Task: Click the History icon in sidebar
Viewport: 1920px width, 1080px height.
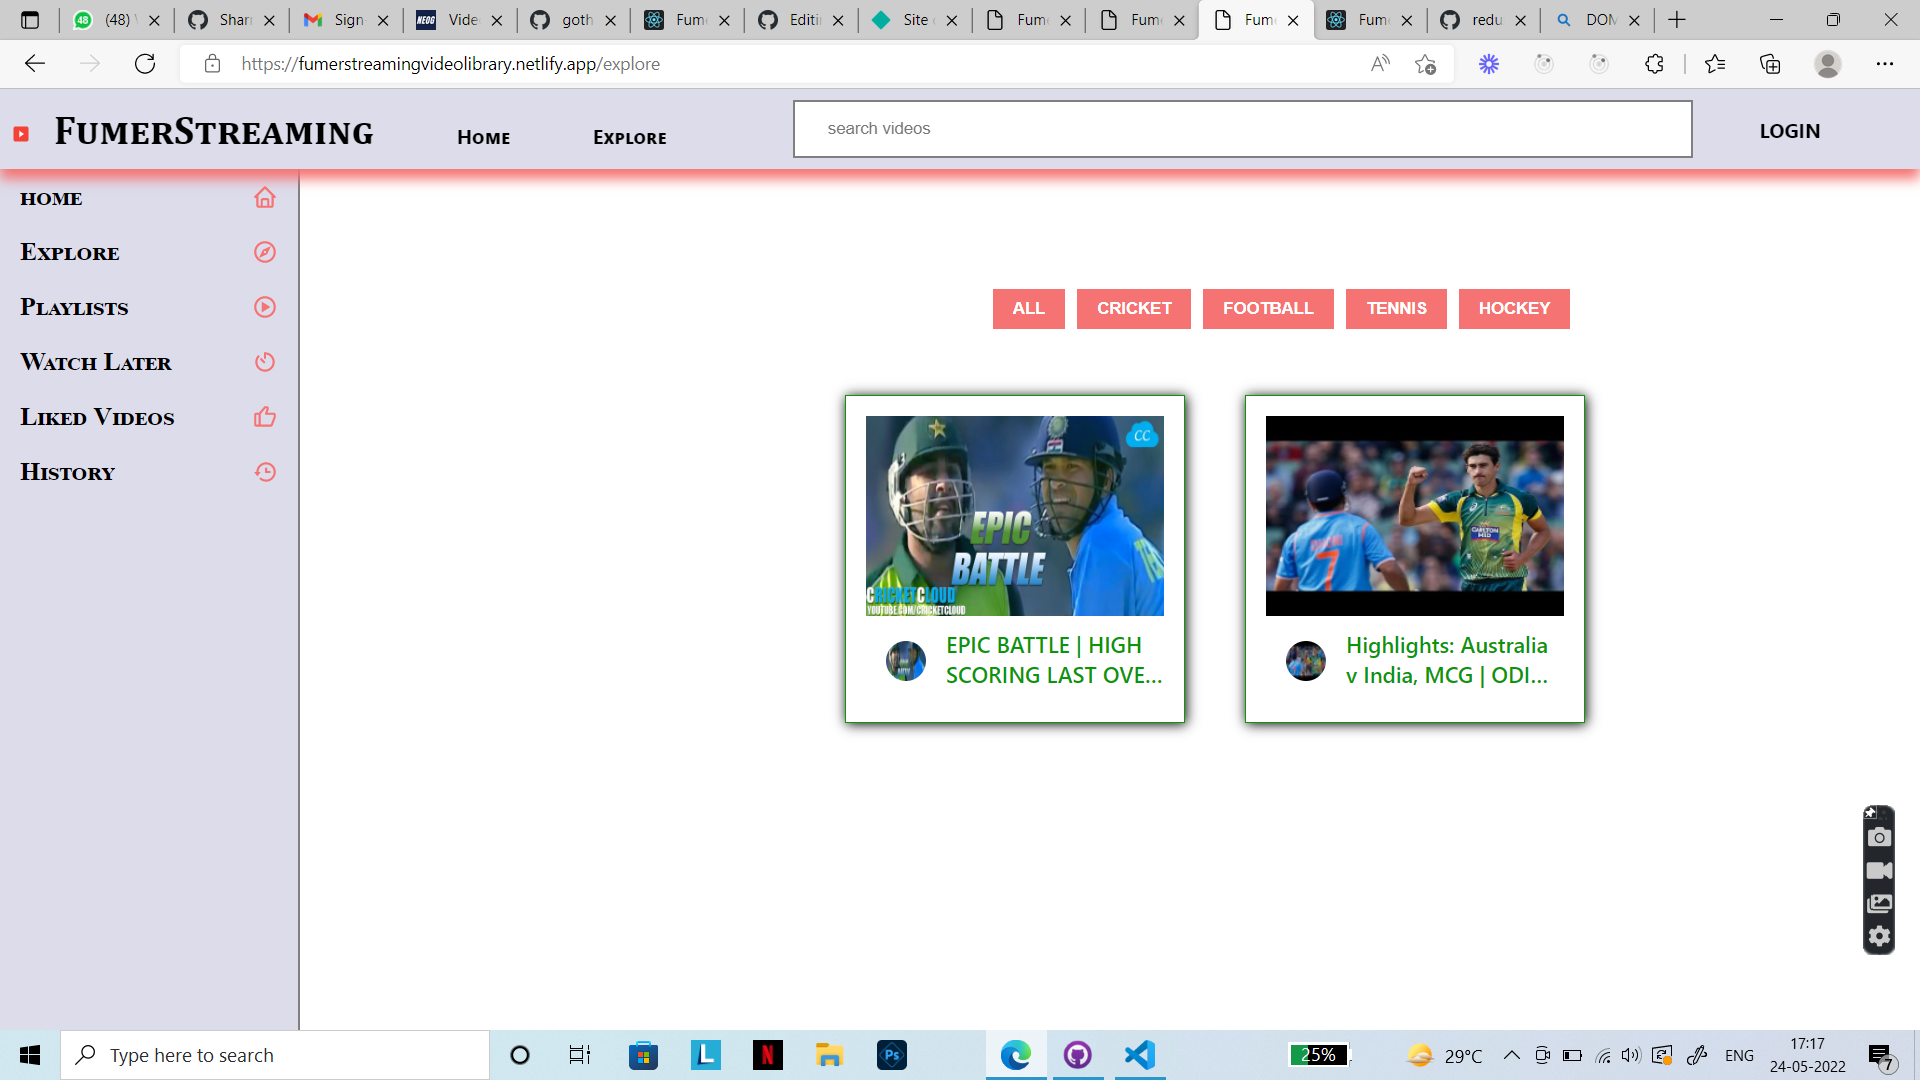Action: click(264, 472)
